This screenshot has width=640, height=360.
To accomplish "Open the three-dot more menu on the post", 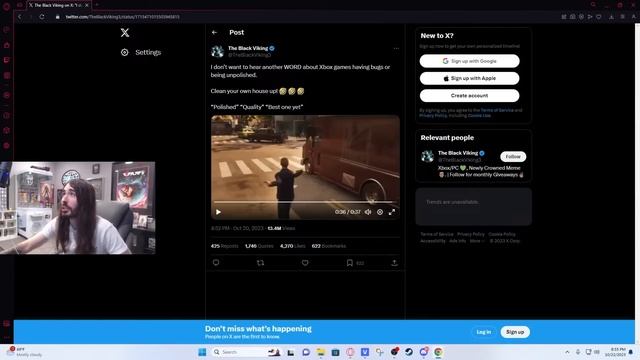I will point(396,49).
